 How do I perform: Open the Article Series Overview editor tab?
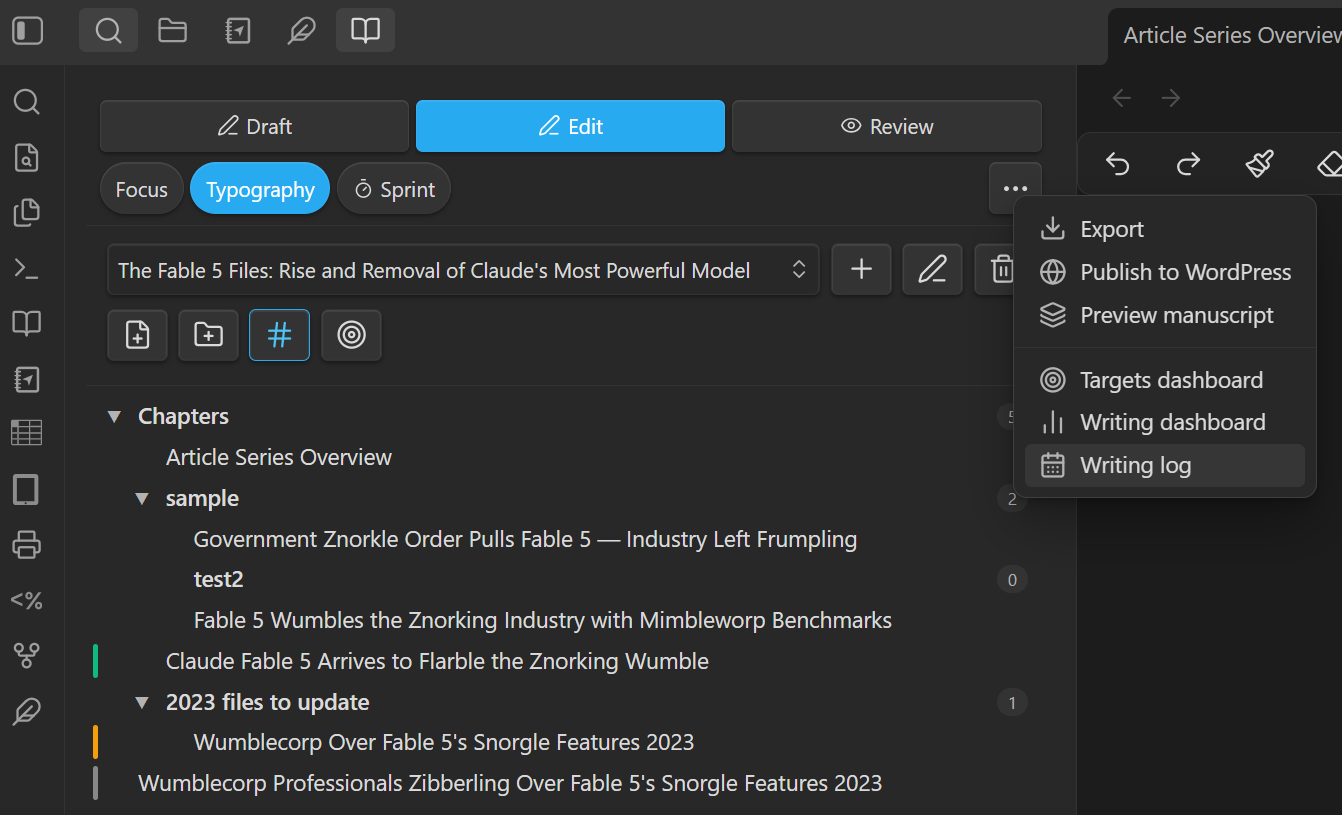[x=1226, y=36]
